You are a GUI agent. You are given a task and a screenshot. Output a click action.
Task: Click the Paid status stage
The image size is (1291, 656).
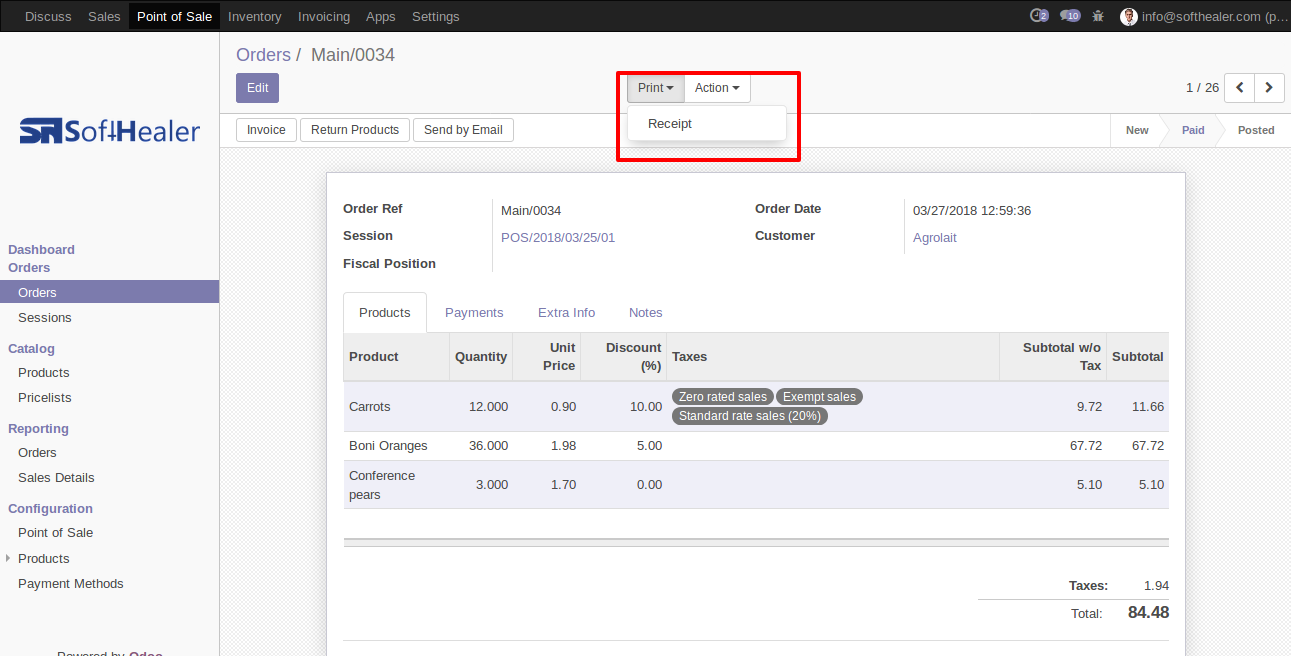[1193, 130]
